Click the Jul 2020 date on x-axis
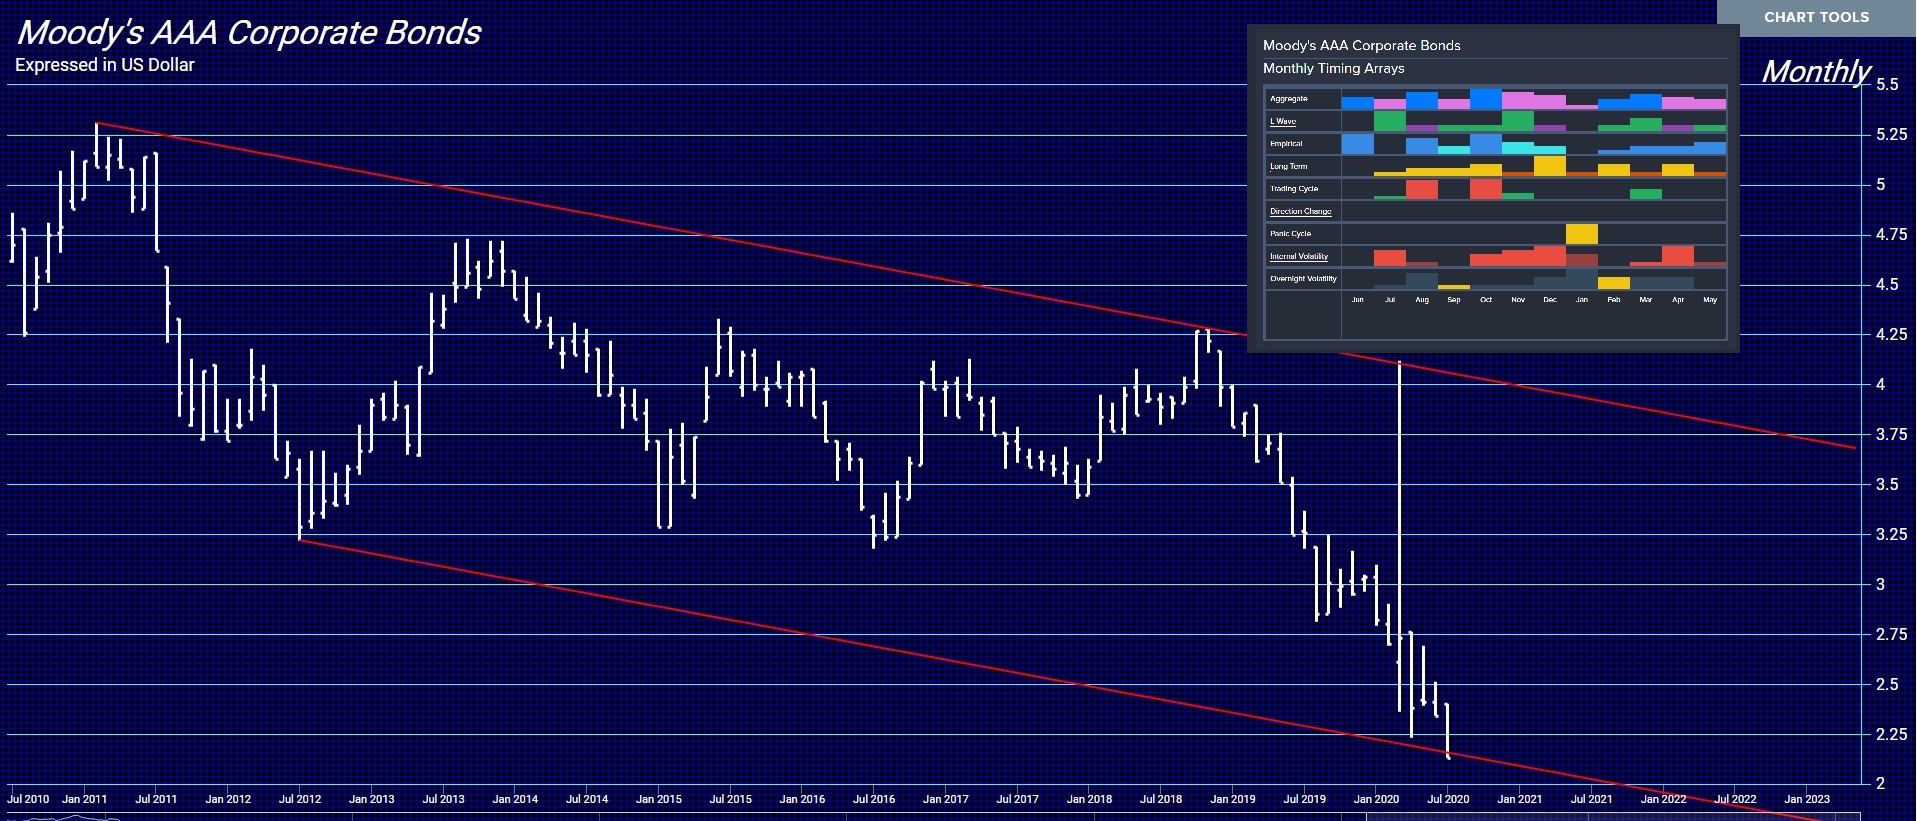This screenshot has width=1917, height=821. pyautogui.click(x=1448, y=799)
